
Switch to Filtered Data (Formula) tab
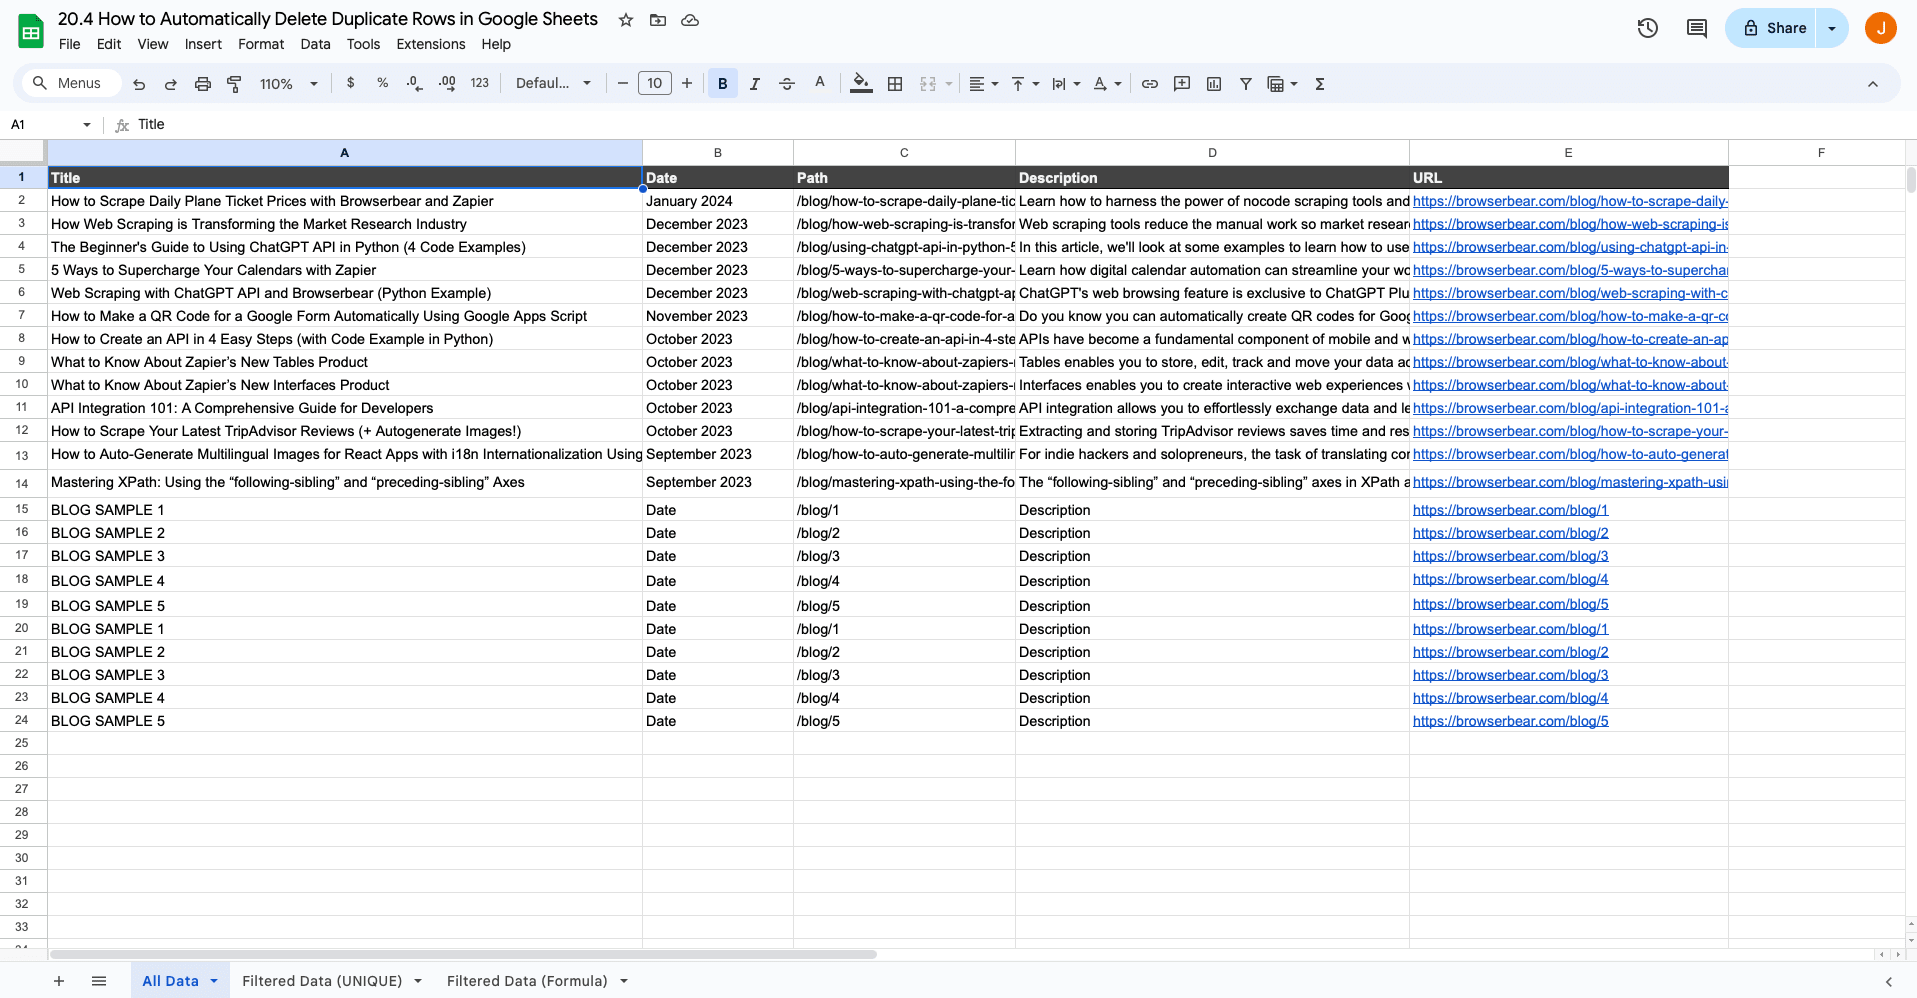527,981
